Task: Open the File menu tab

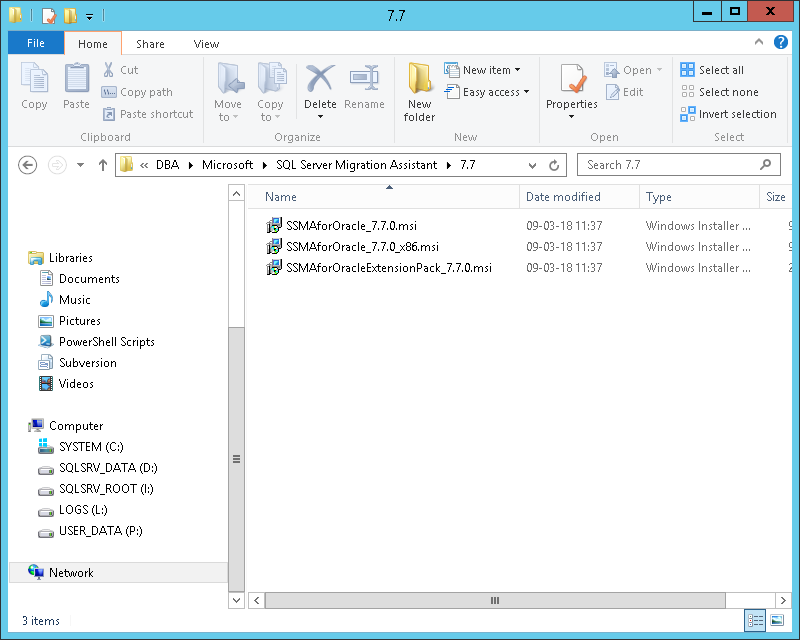Action: (x=36, y=43)
